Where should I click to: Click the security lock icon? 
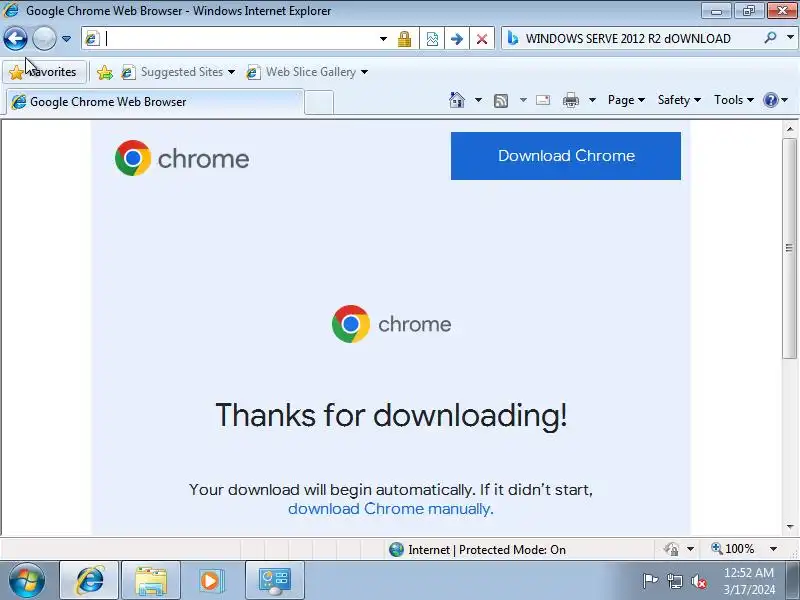[x=405, y=39]
